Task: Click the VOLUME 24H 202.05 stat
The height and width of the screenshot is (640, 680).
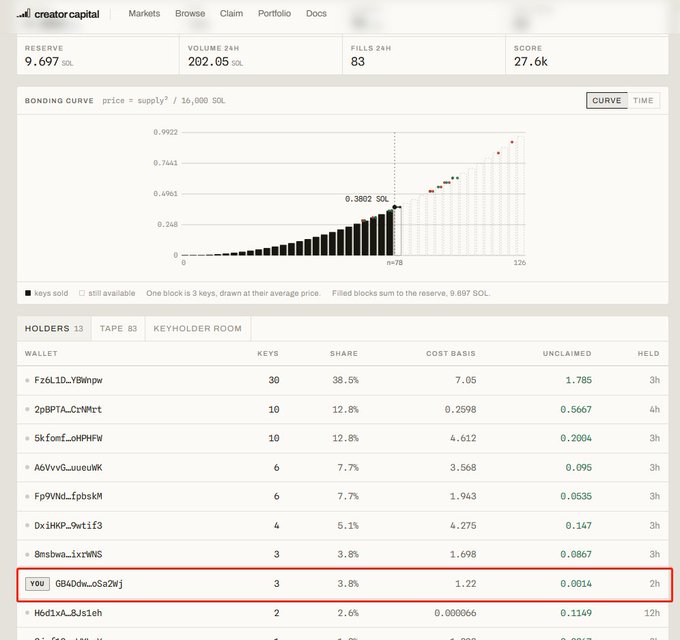Action: (261, 56)
